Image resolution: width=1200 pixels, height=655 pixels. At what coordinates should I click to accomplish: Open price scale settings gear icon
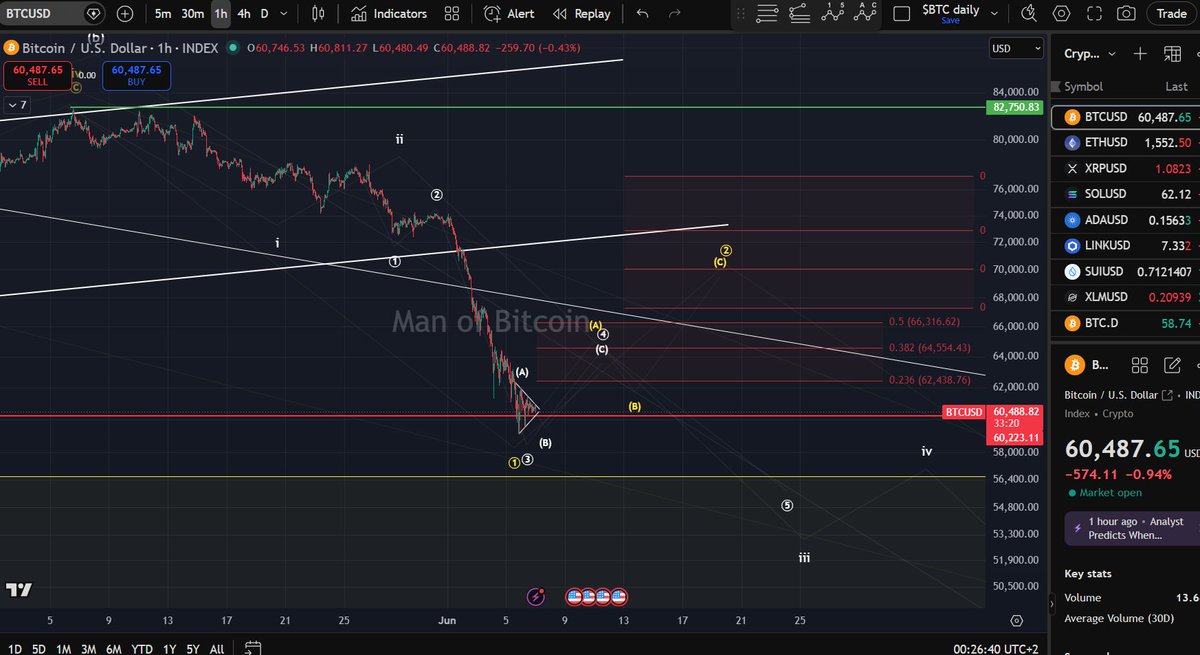click(x=1016, y=621)
